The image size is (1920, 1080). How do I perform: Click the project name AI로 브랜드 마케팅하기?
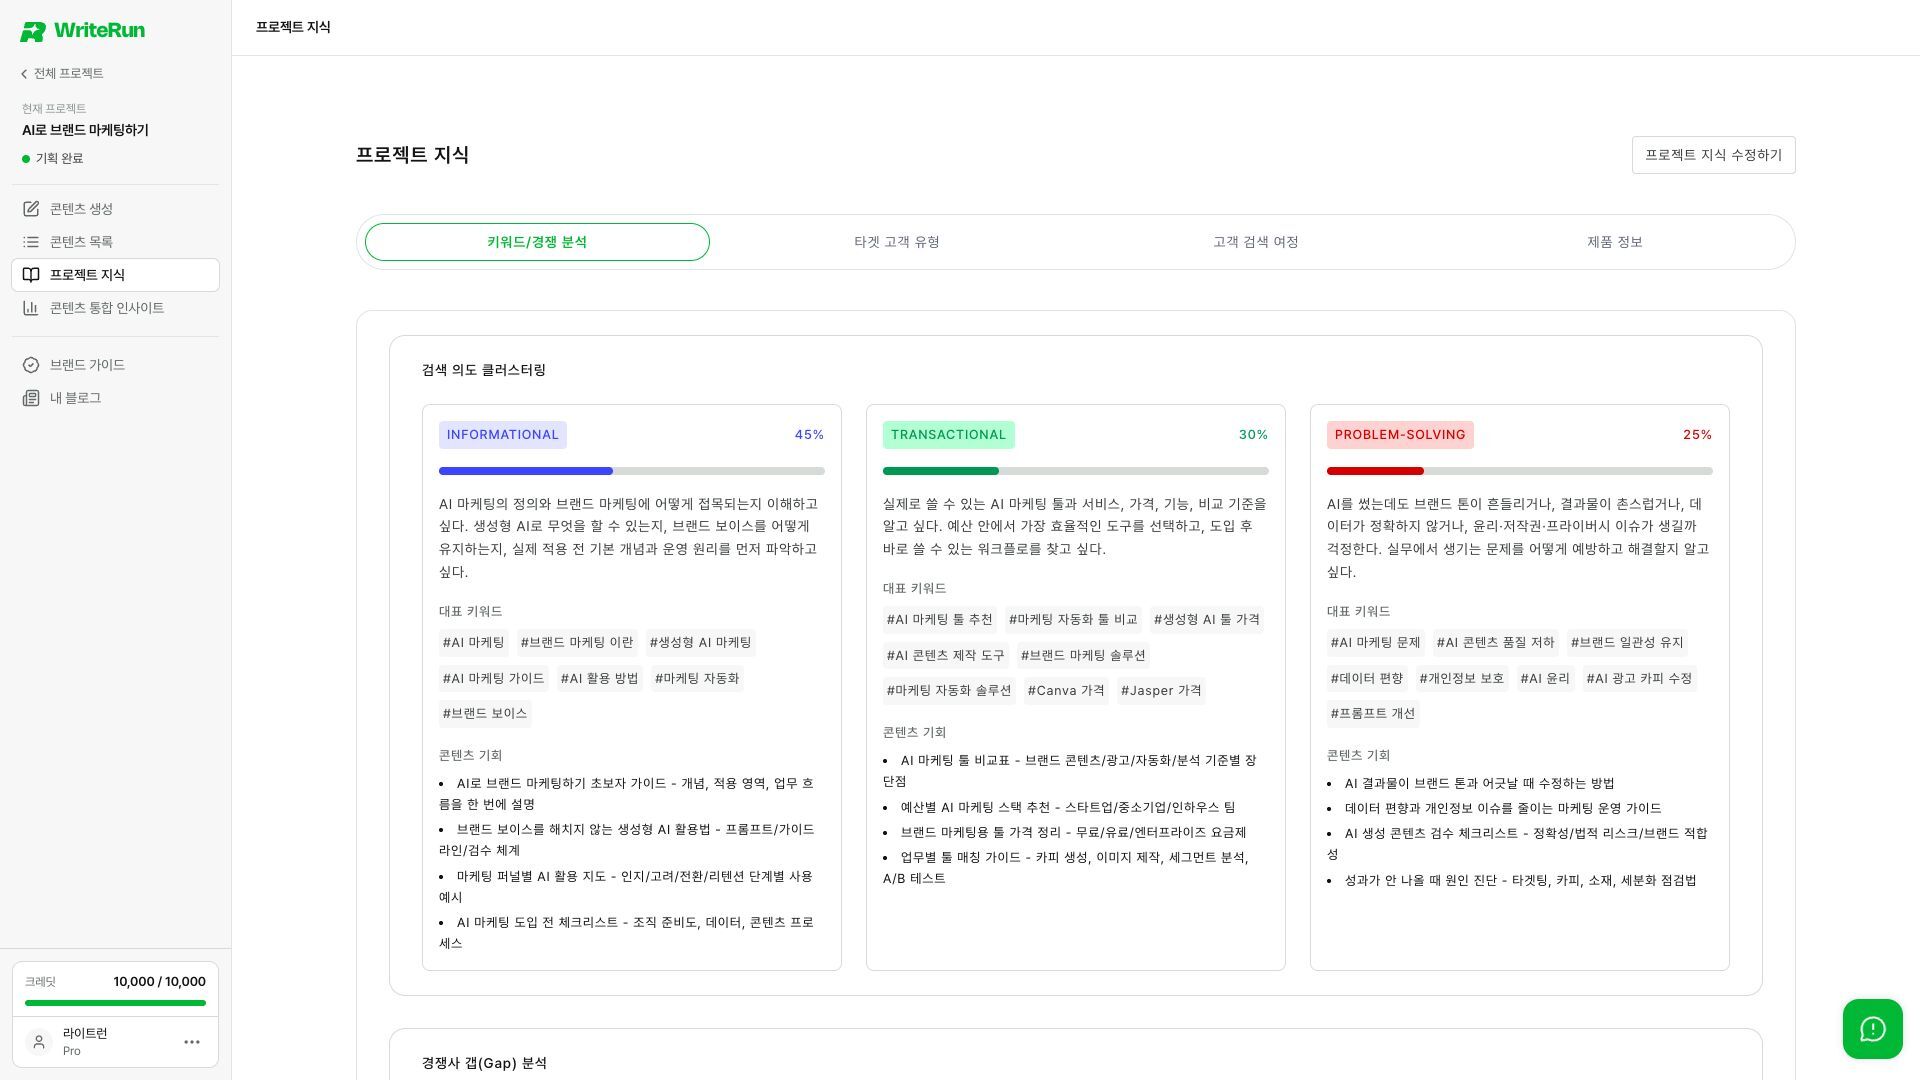tap(85, 130)
